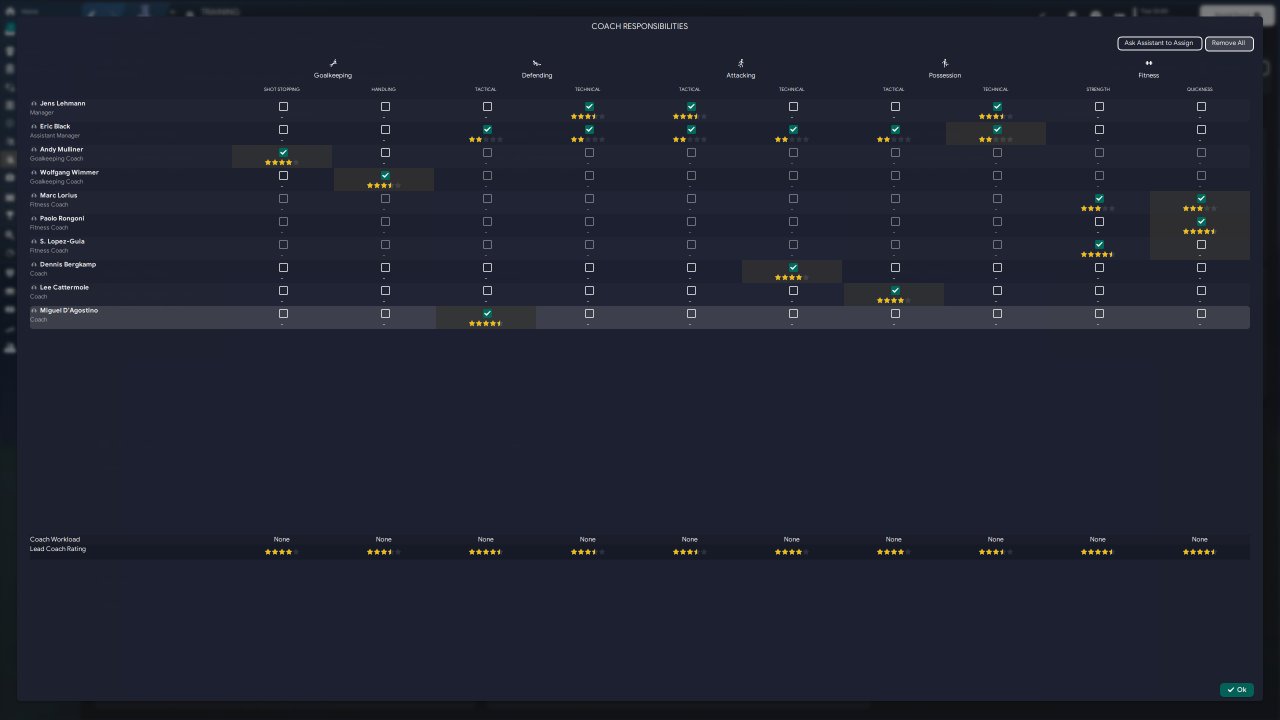Click Andy Mullner's shot stopping star rating
Viewport: 1280px width, 720px height.
(x=282, y=162)
